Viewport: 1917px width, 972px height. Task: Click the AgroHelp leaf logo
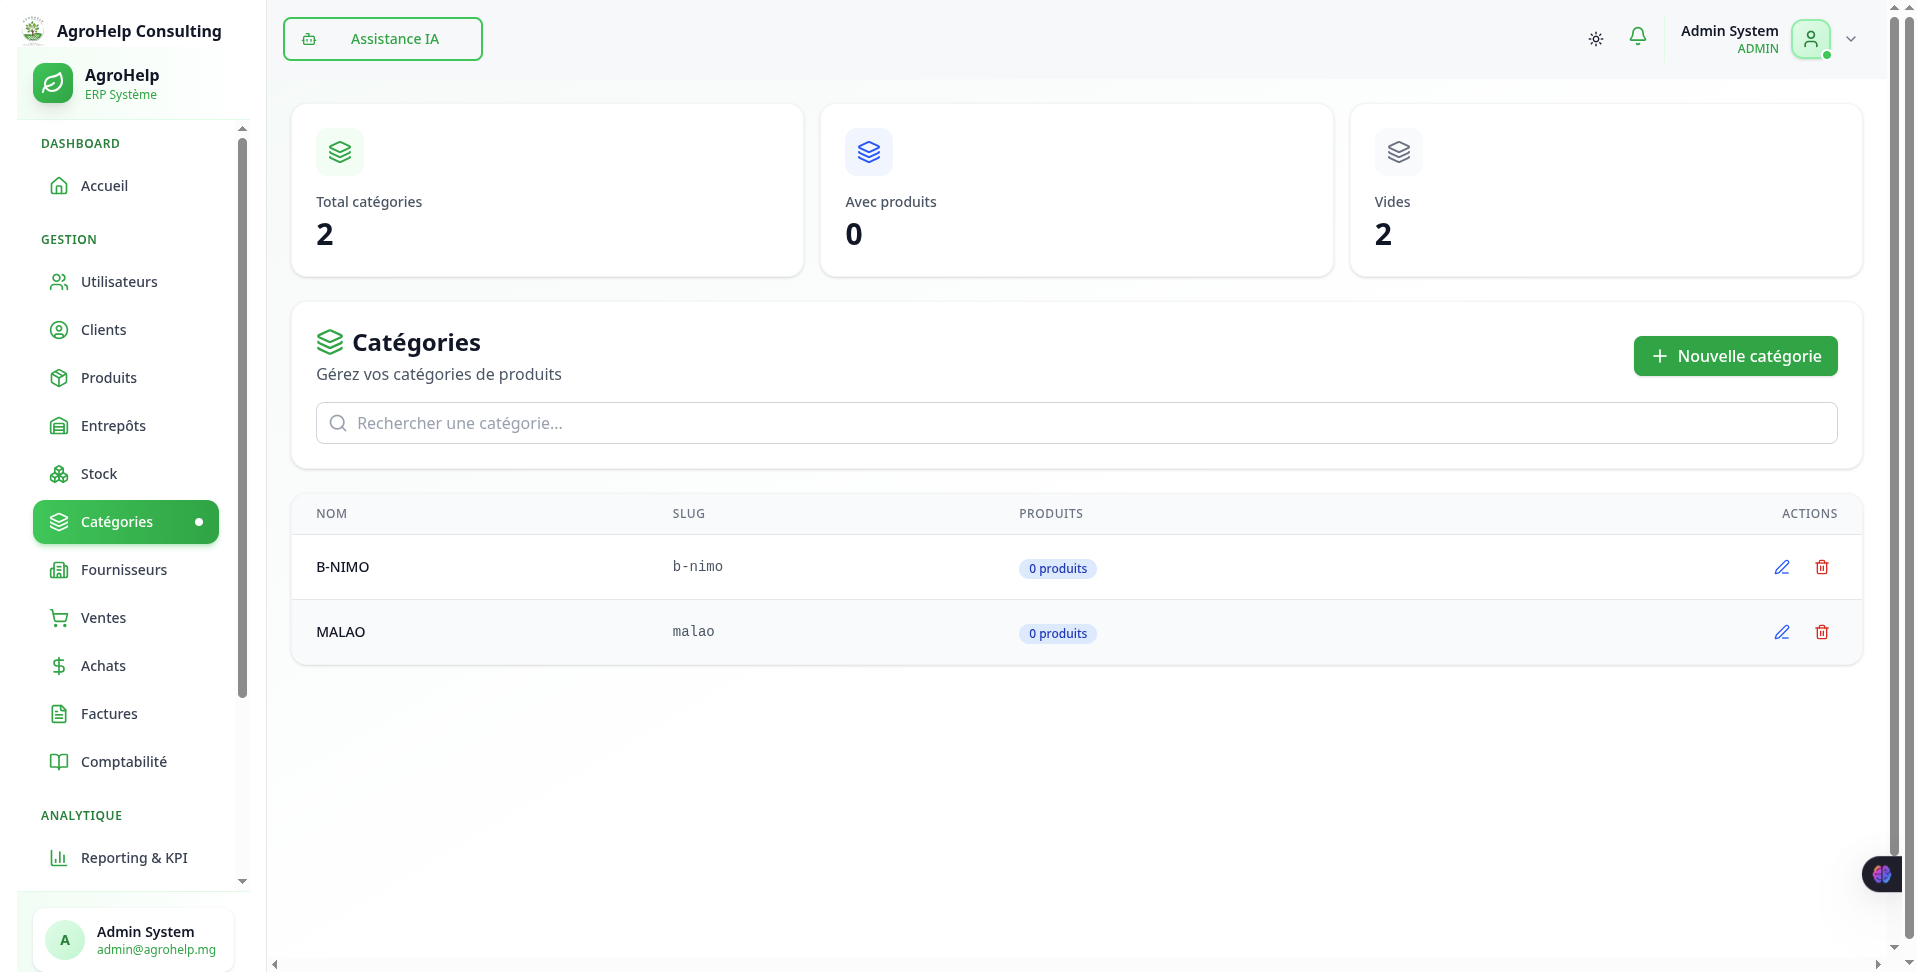tap(53, 83)
